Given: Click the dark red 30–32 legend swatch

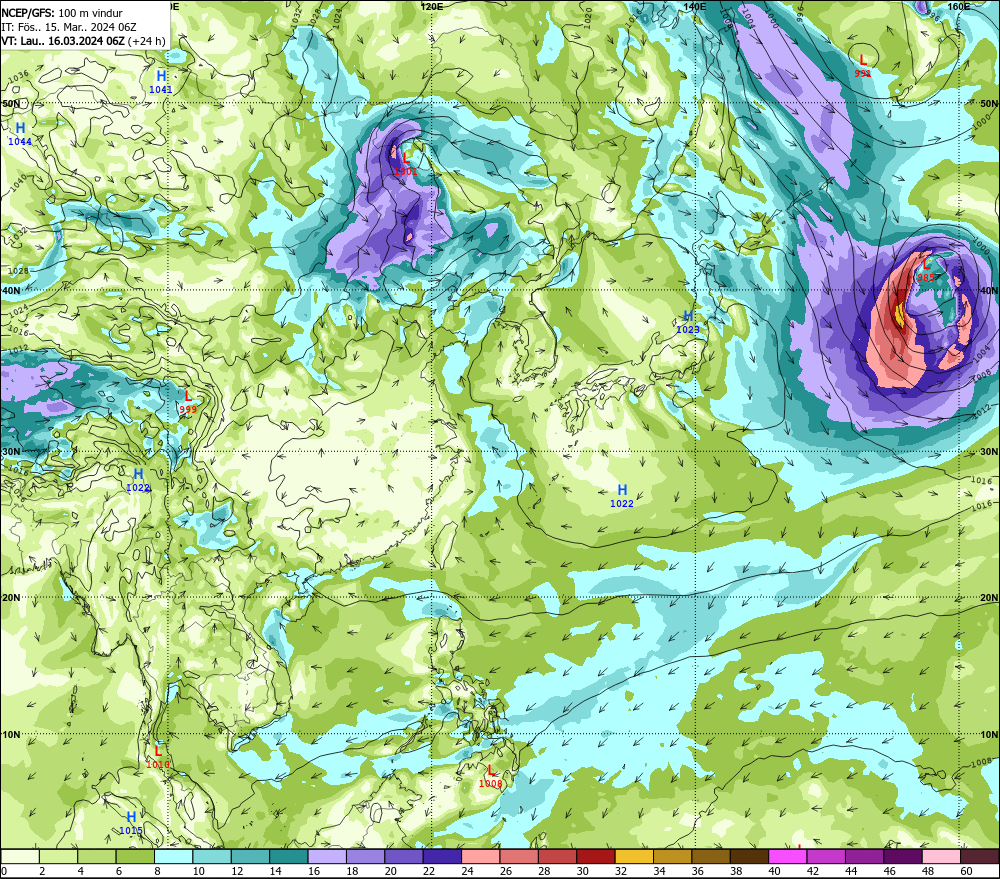Looking at the screenshot, I should pyautogui.click(x=596, y=856).
